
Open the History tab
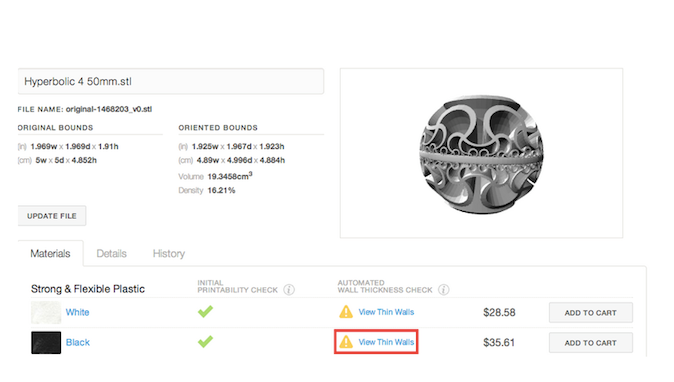(168, 254)
